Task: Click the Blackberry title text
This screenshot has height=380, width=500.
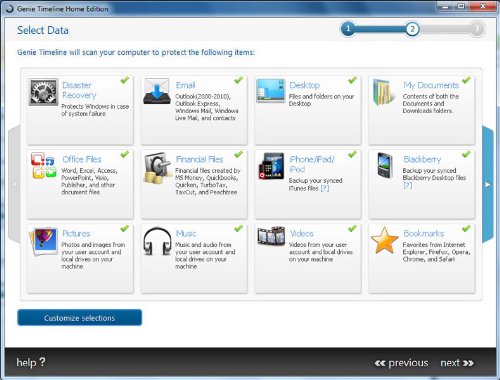Action: pos(422,159)
